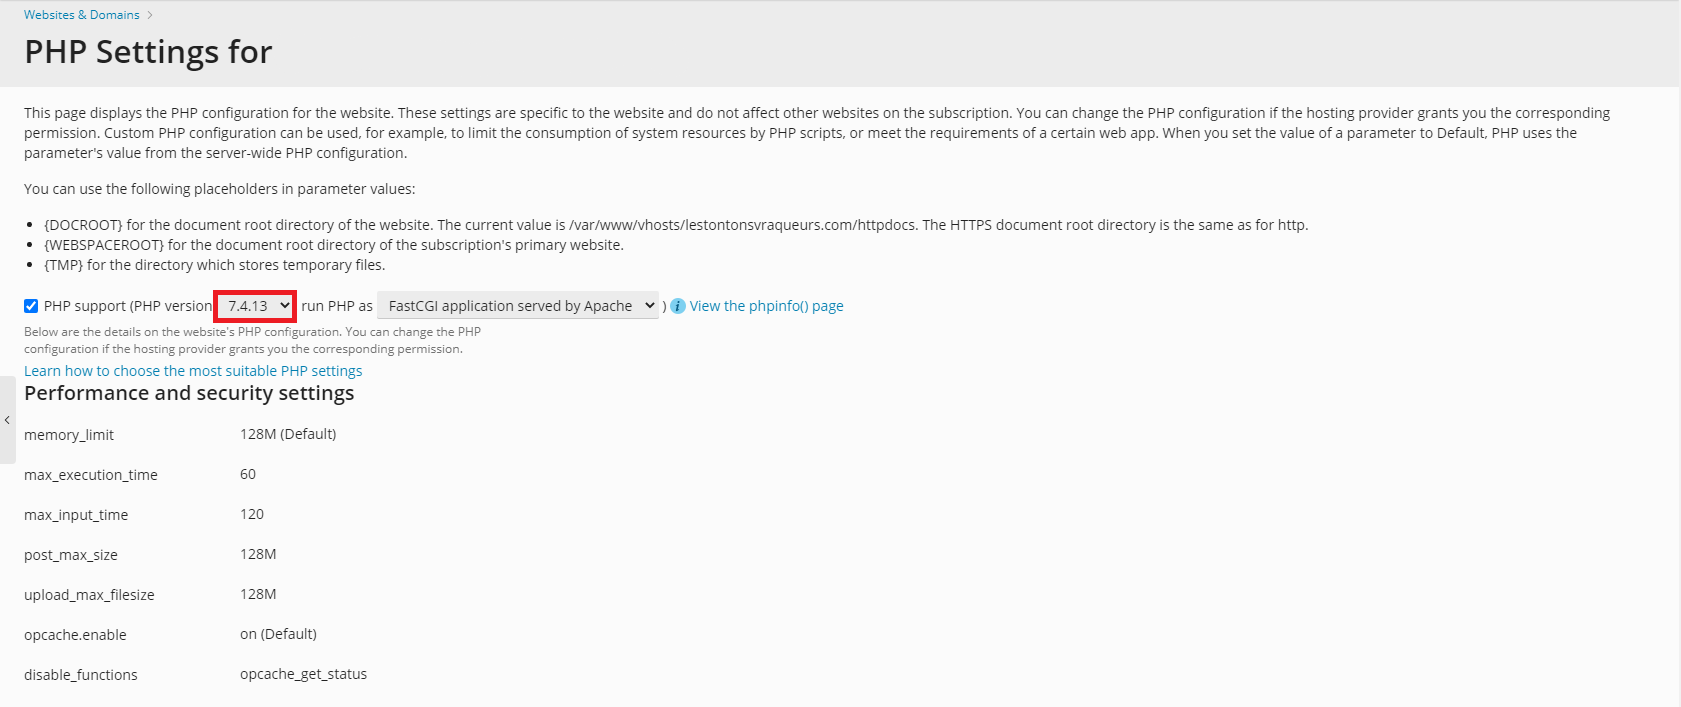1681x707 pixels.
Task: Open the View the phpinfo() page link
Action: click(766, 306)
